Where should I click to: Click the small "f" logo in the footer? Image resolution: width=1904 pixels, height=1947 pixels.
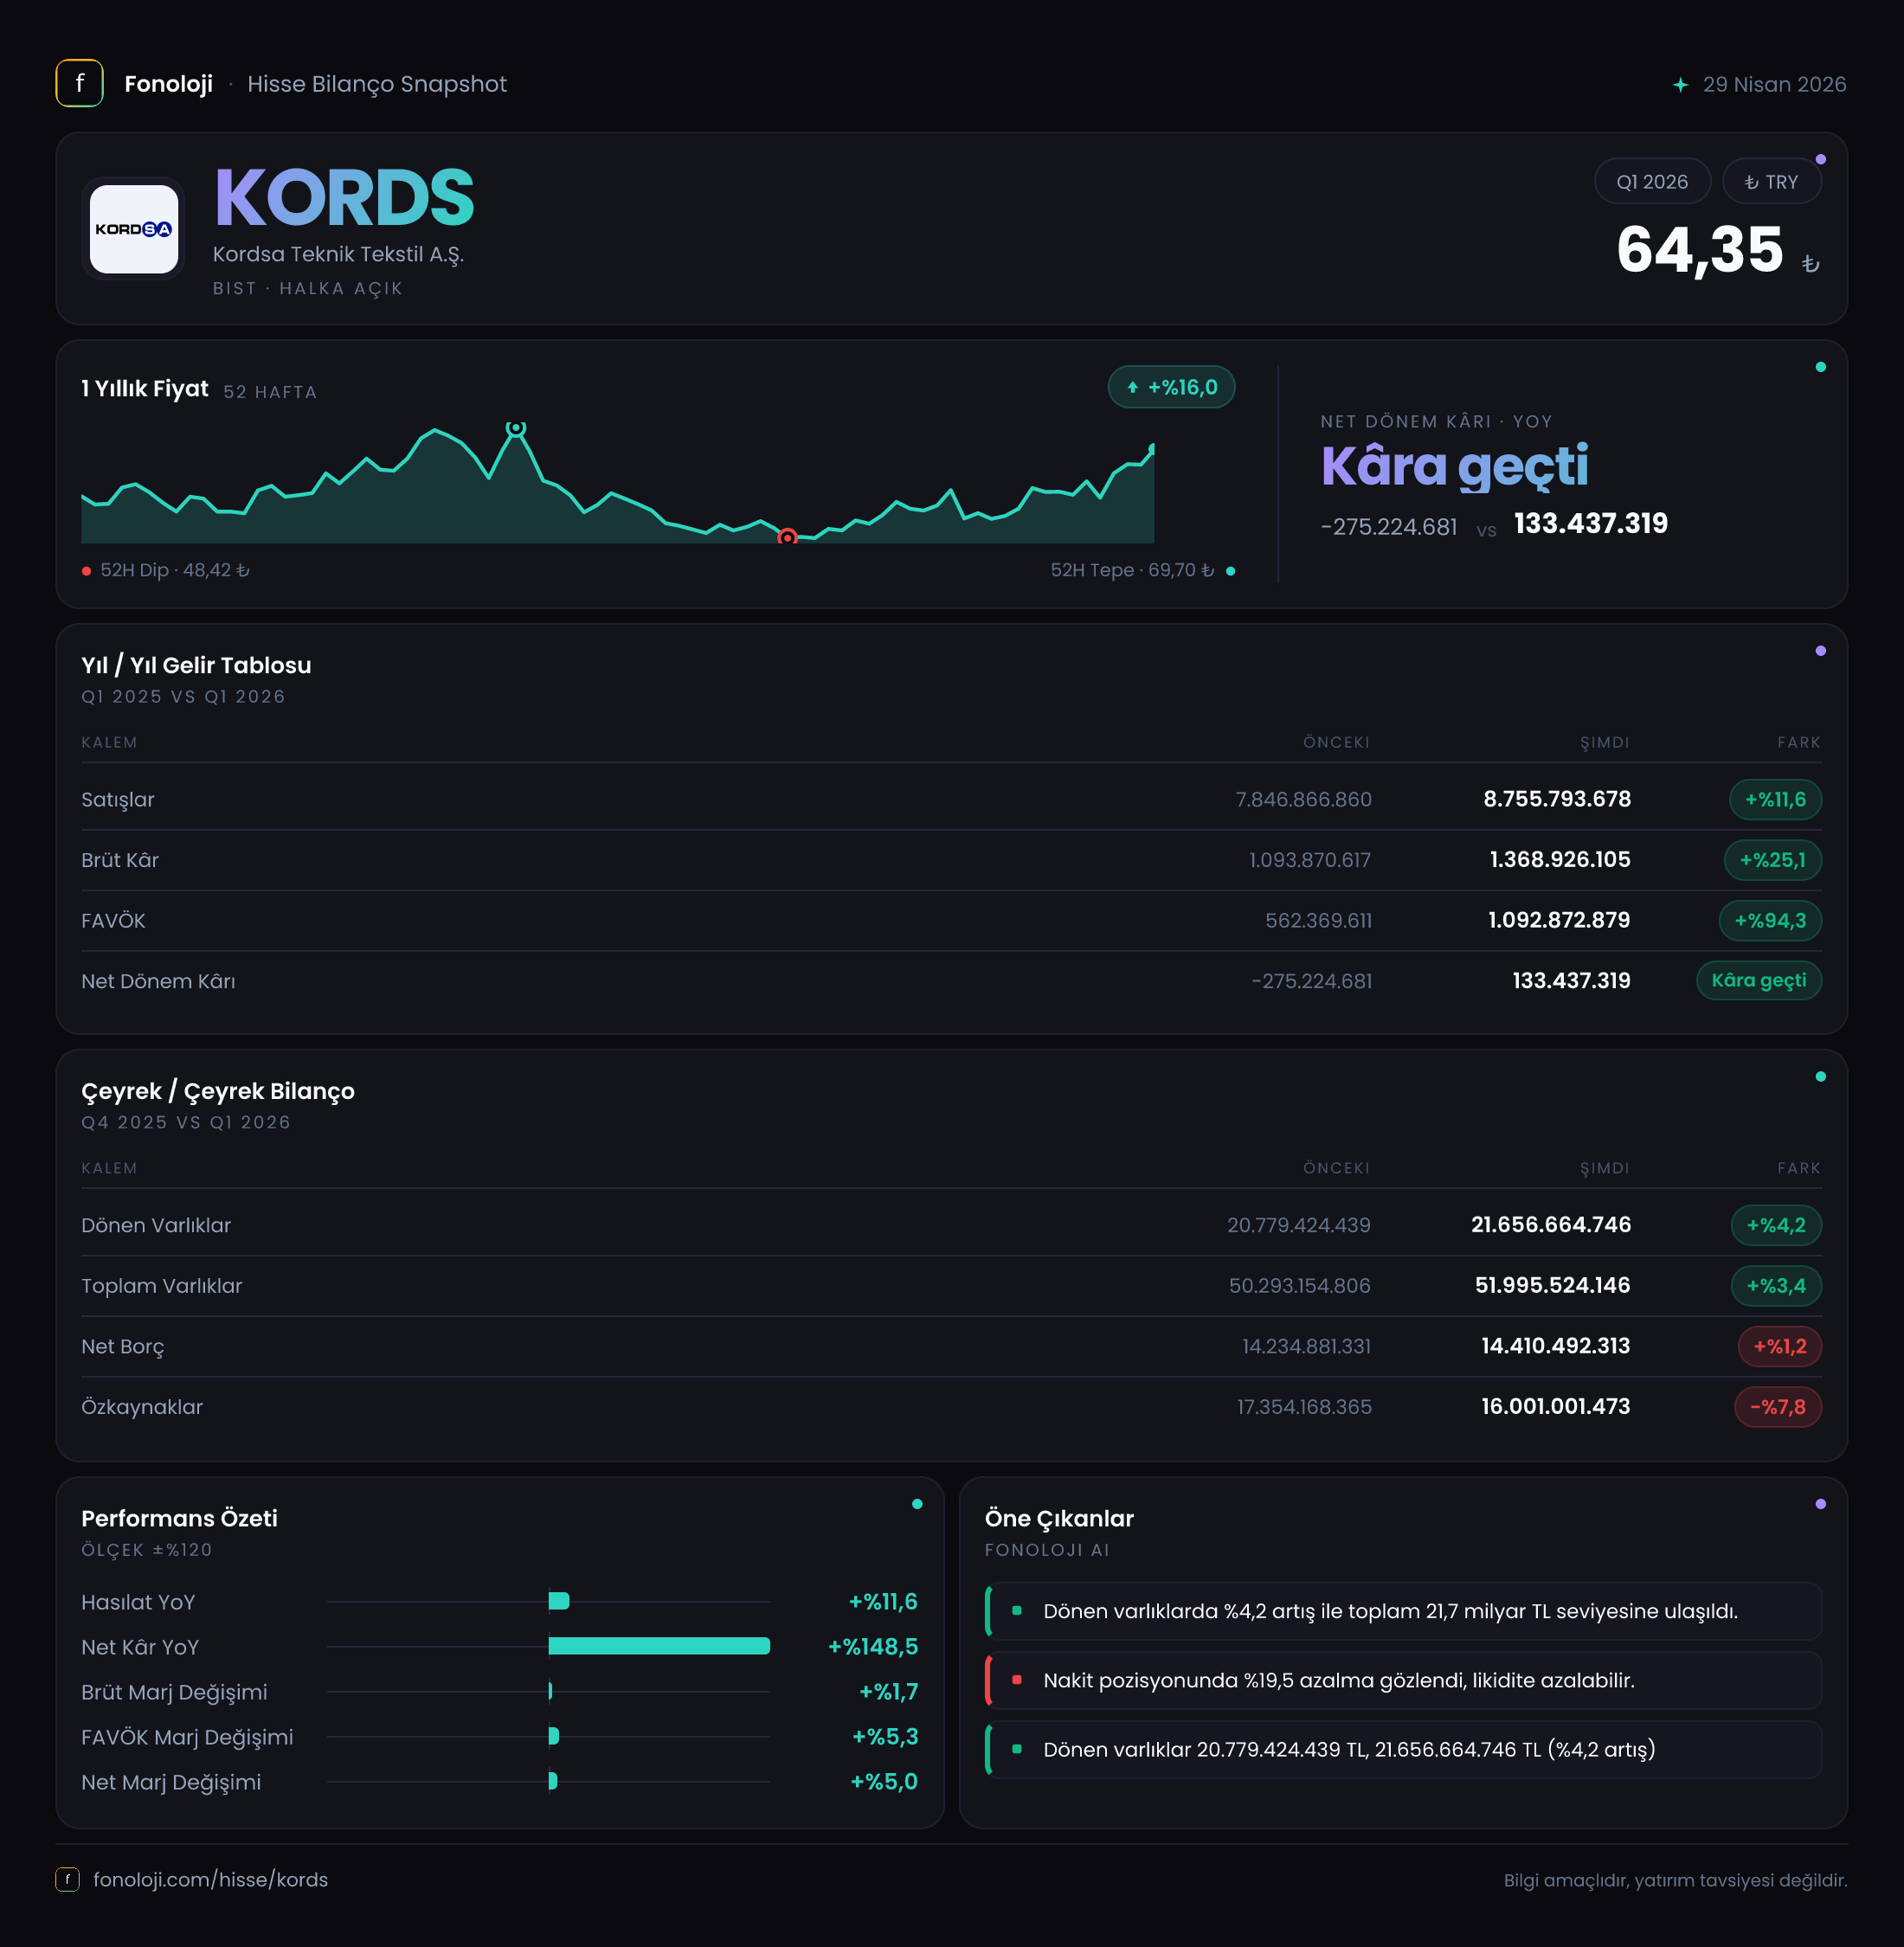[x=67, y=1879]
